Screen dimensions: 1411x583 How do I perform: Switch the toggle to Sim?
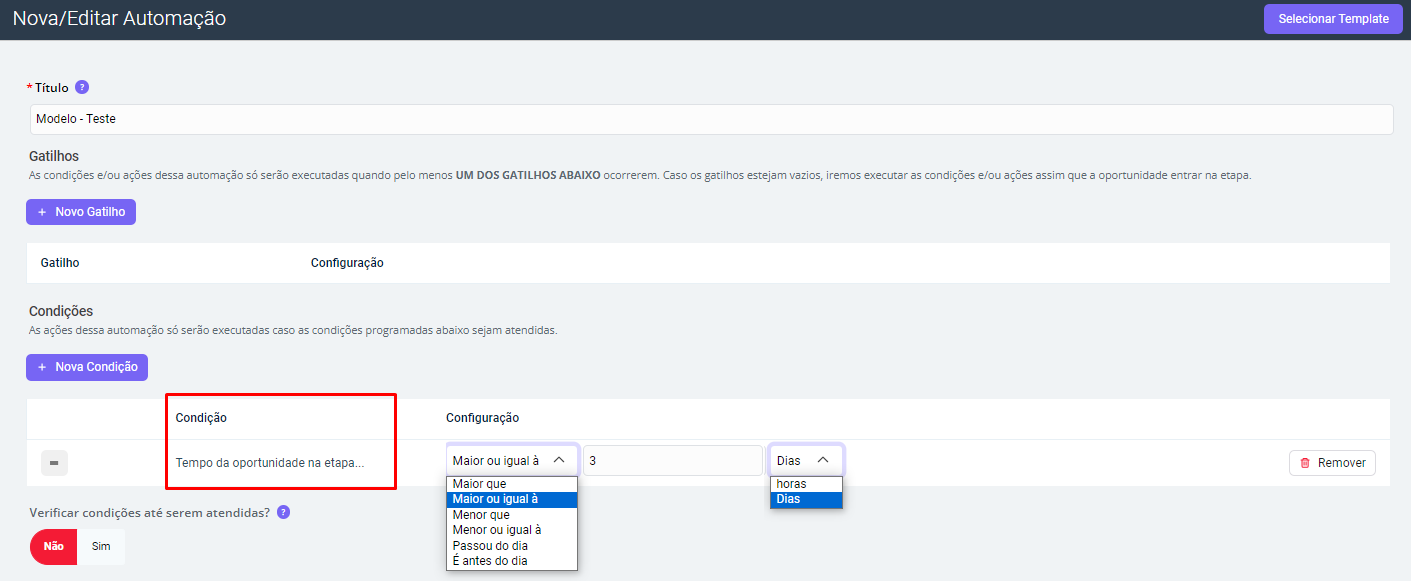101,547
